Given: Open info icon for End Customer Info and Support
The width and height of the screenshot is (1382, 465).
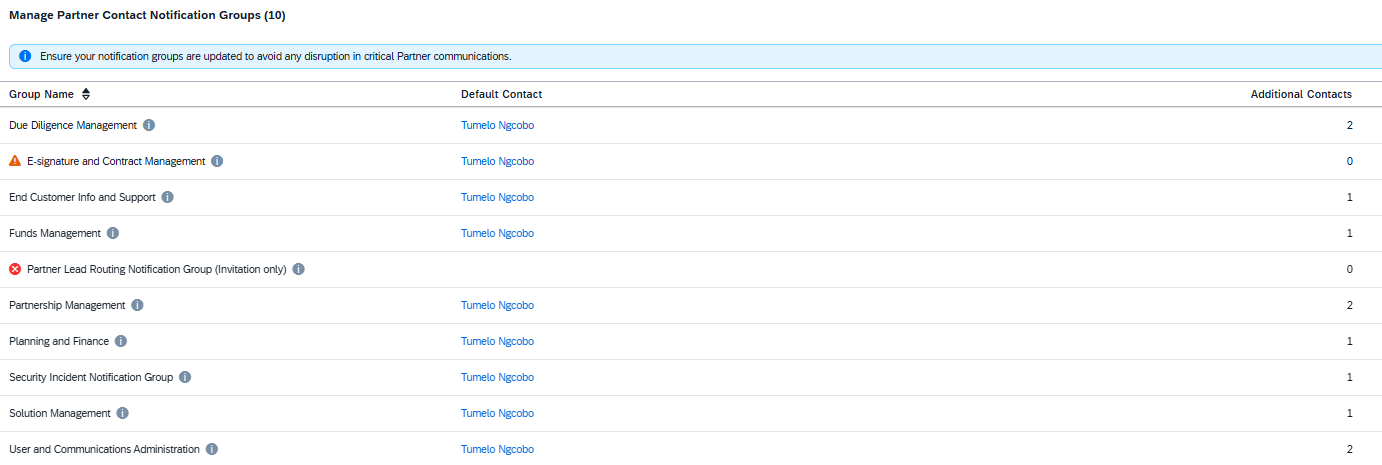Looking at the screenshot, I should pyautogui.click(x=168, y=197).
